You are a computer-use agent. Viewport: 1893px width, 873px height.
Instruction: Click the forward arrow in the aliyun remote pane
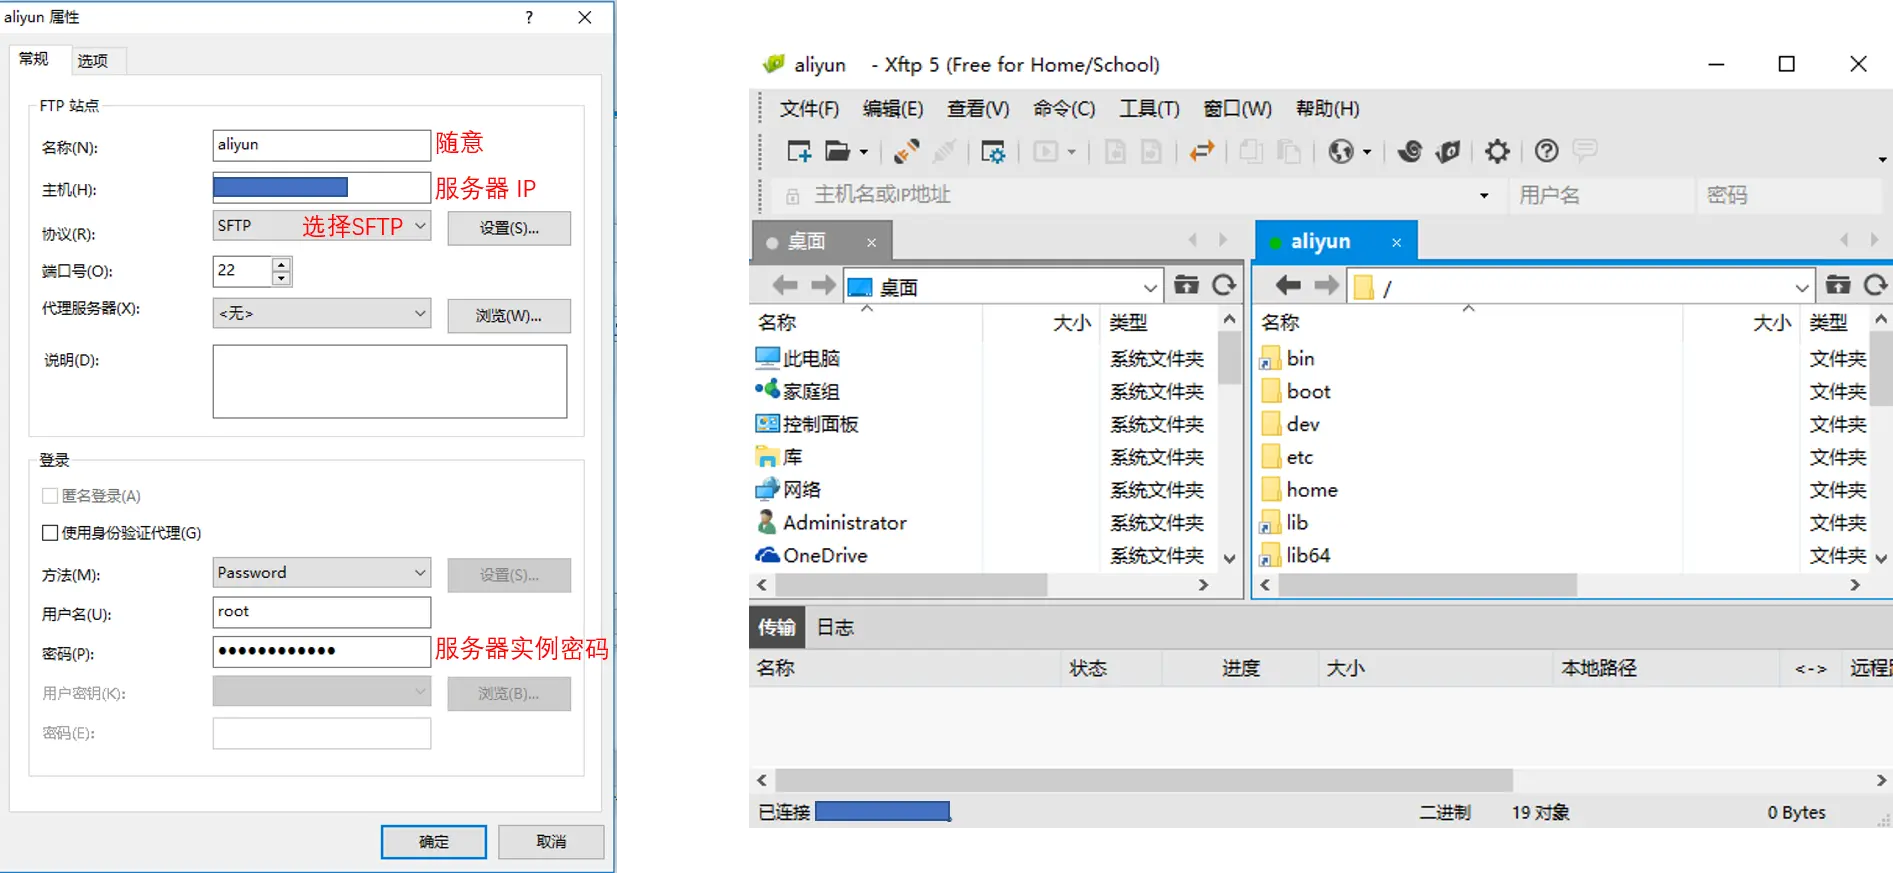[x=1326, y=286]
